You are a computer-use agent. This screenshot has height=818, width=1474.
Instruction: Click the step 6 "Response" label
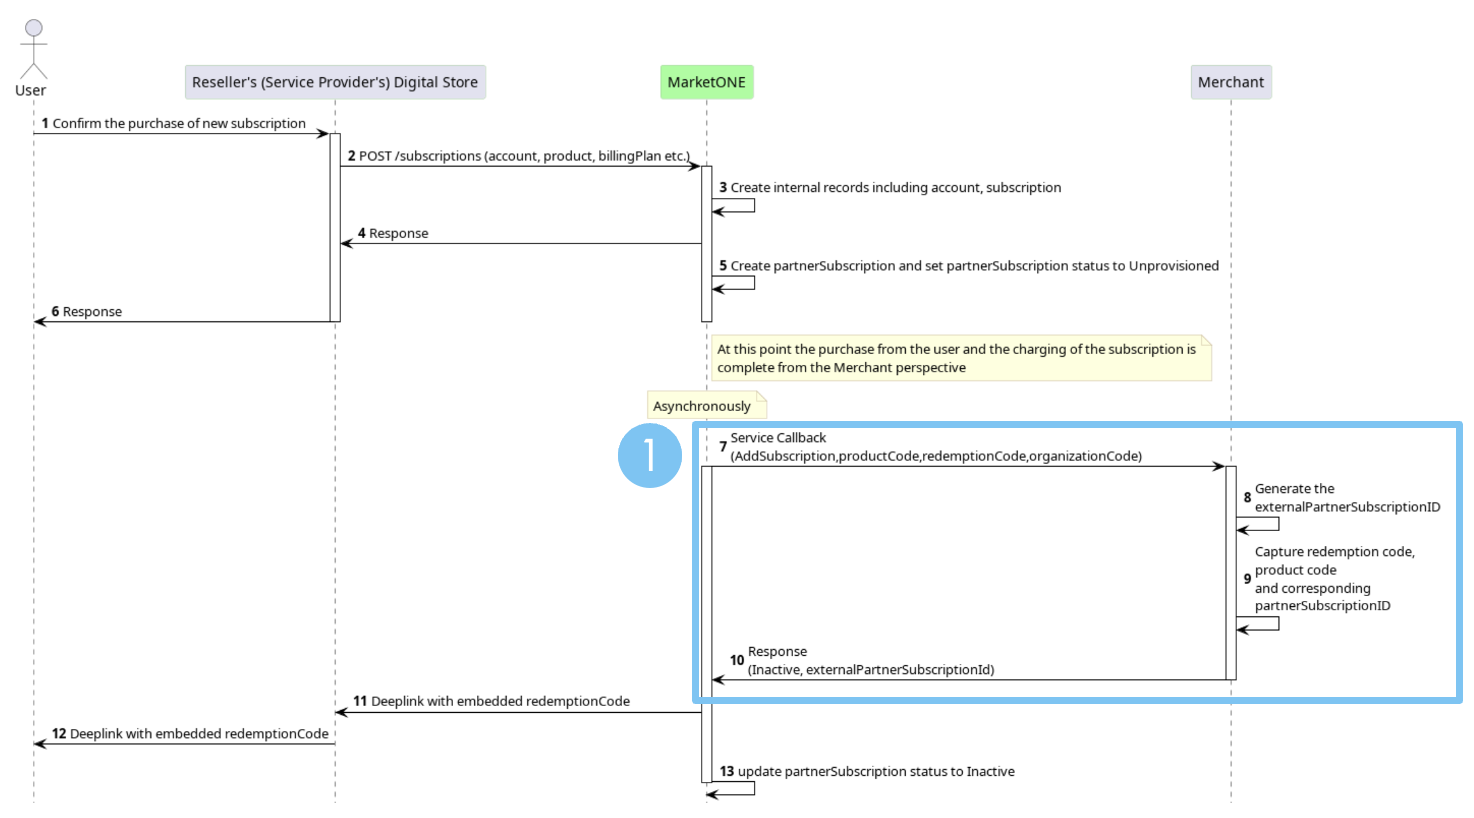coord(92,312)
